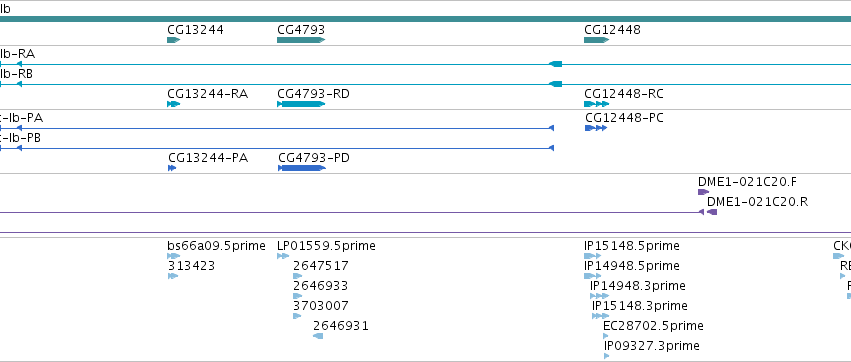Click the 2647517 EST arrow
Image resolution: width=851 pixels, height=362 pixels.
297,276
